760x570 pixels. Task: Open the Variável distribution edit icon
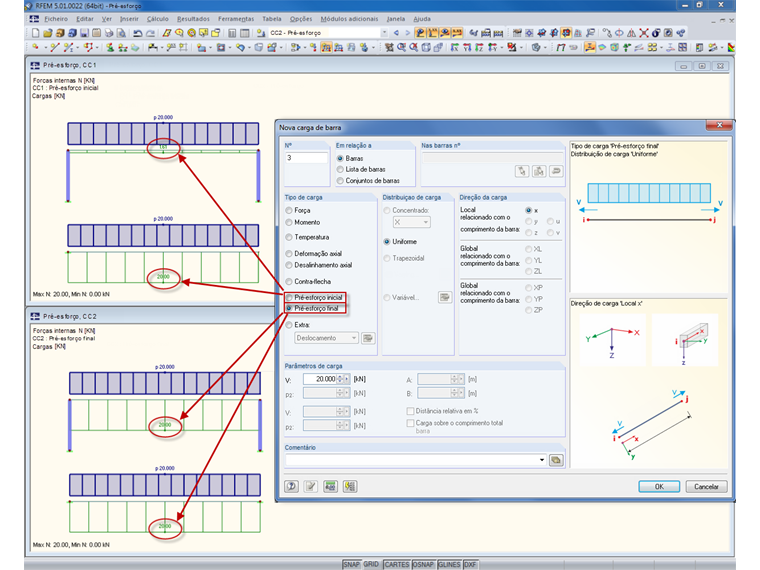(444, 297)
